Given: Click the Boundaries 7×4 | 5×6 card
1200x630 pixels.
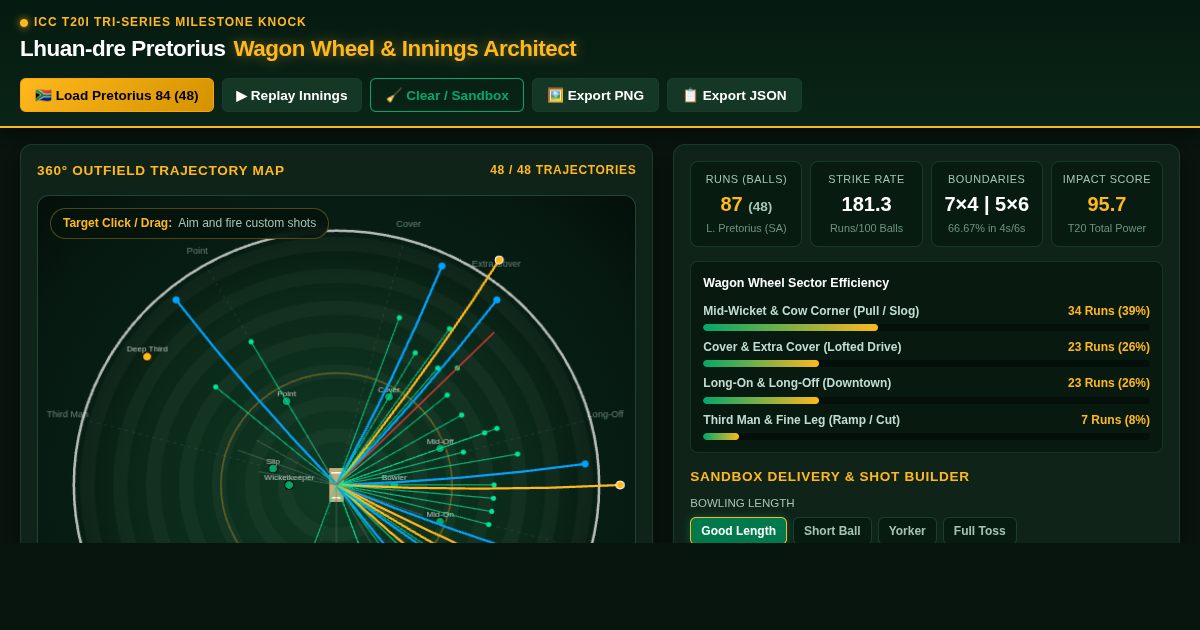Looking at the screenshot, I should pyautogui.click(x=986, y=204).
